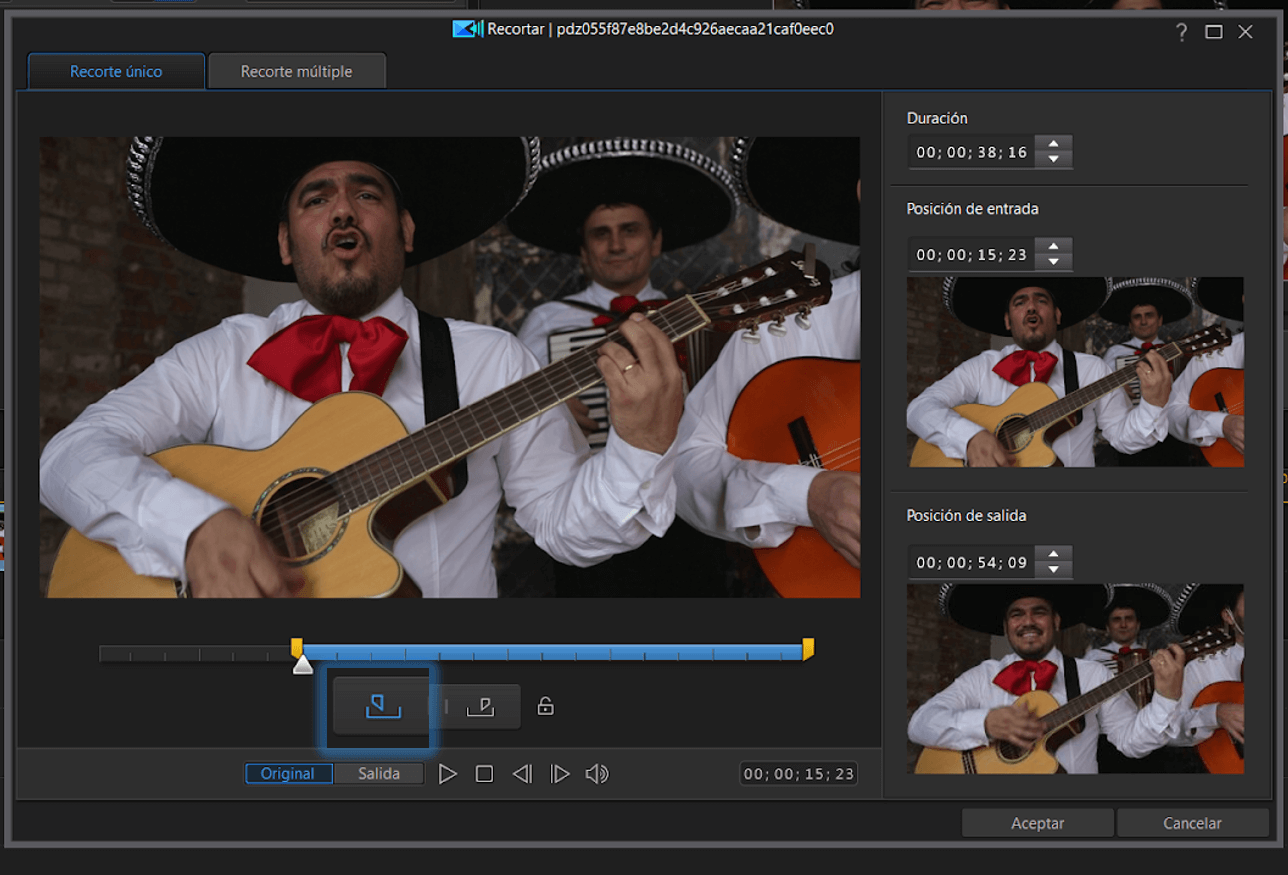This screenshot has width=1288, height=875.
Task: Click the white playhead triangle on trim bar
Action: [303, 665]
